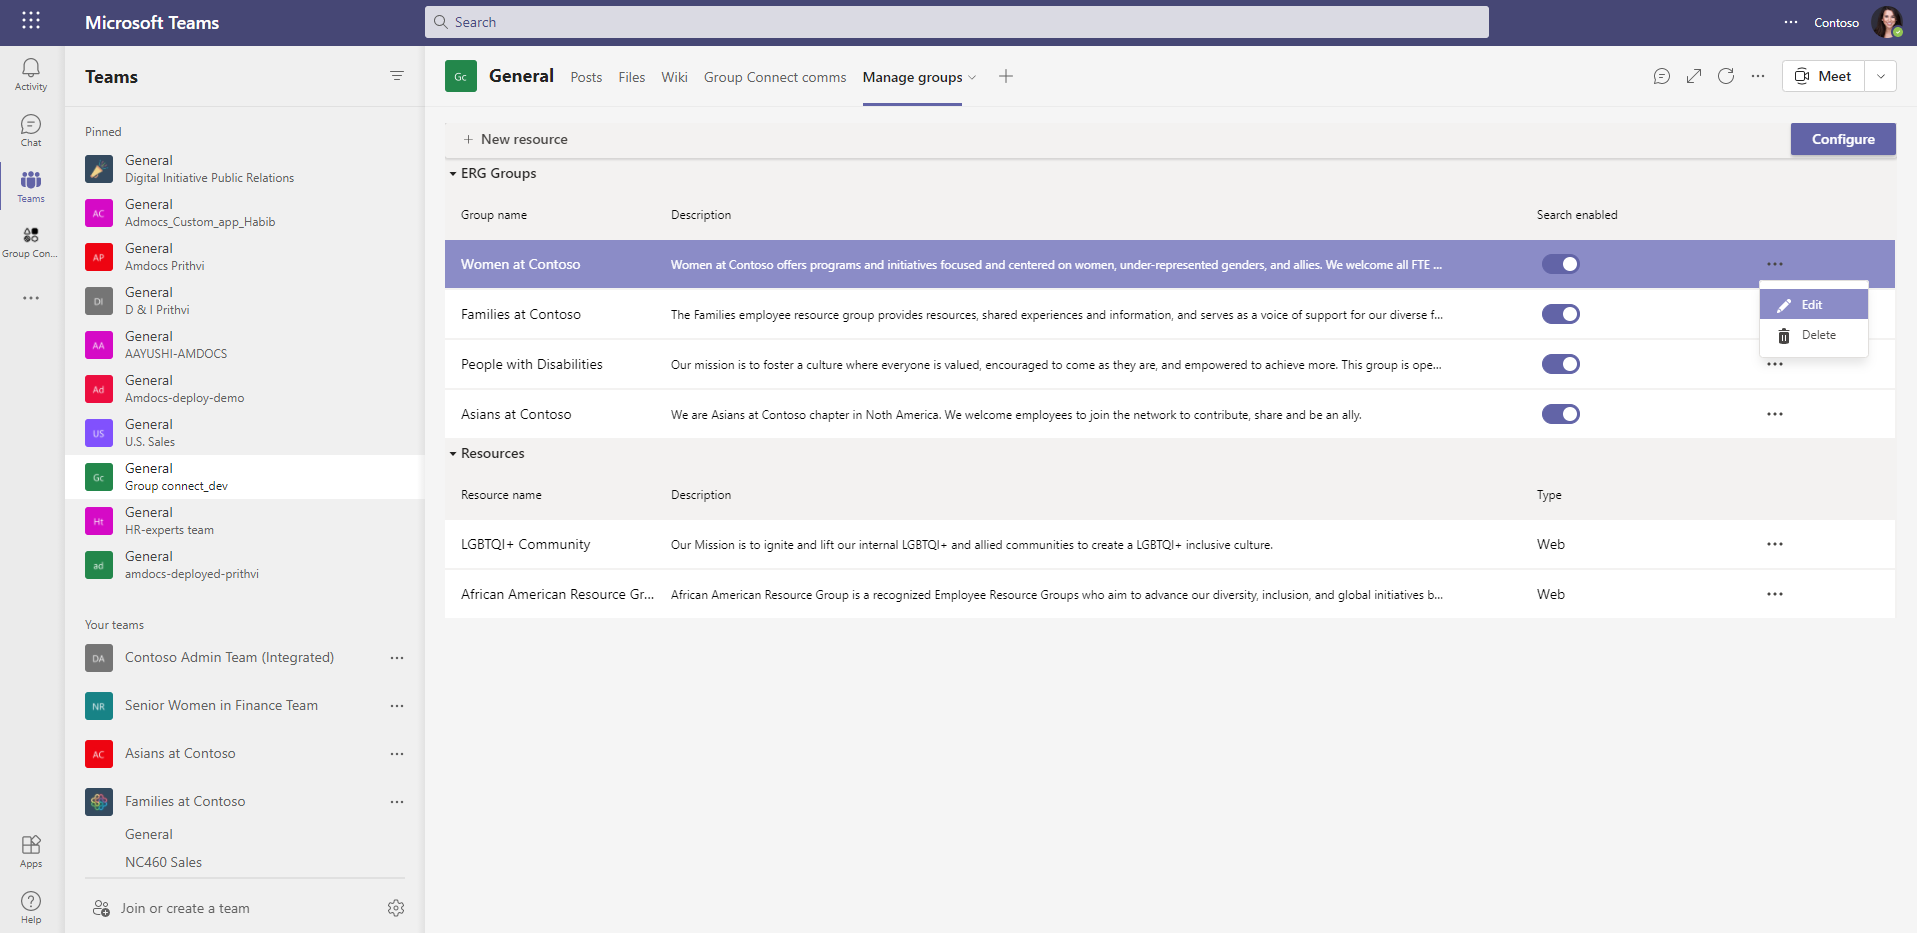Open settings and more ellipsis in title bar
1923x933 pixels.
pyautogui.click(x=1791, y=22)
